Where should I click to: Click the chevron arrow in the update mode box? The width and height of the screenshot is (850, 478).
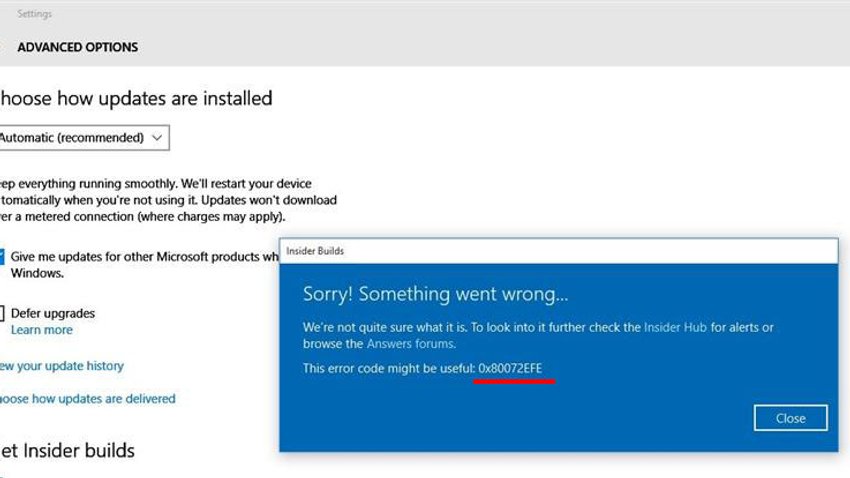157,138
